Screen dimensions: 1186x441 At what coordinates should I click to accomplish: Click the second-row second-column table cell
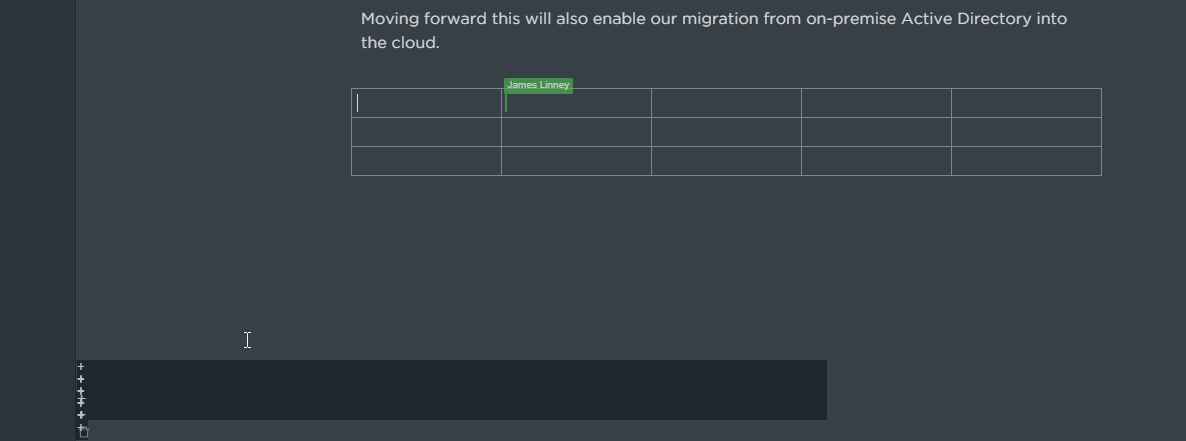click(576, 132)
